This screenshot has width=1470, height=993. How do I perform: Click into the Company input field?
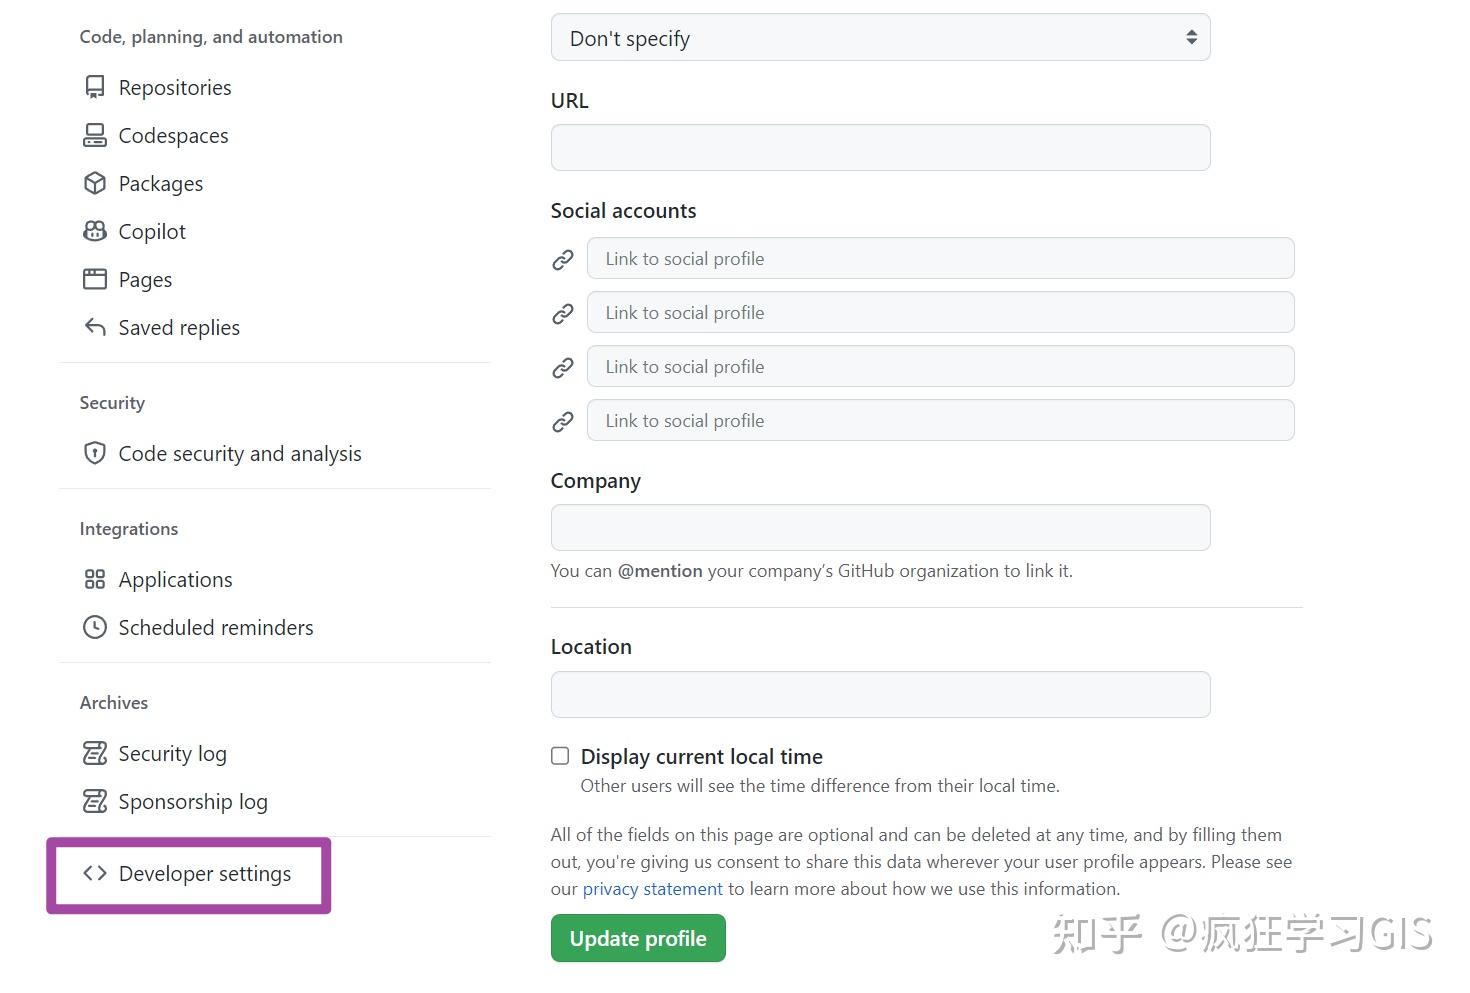(x=880, y=528)
